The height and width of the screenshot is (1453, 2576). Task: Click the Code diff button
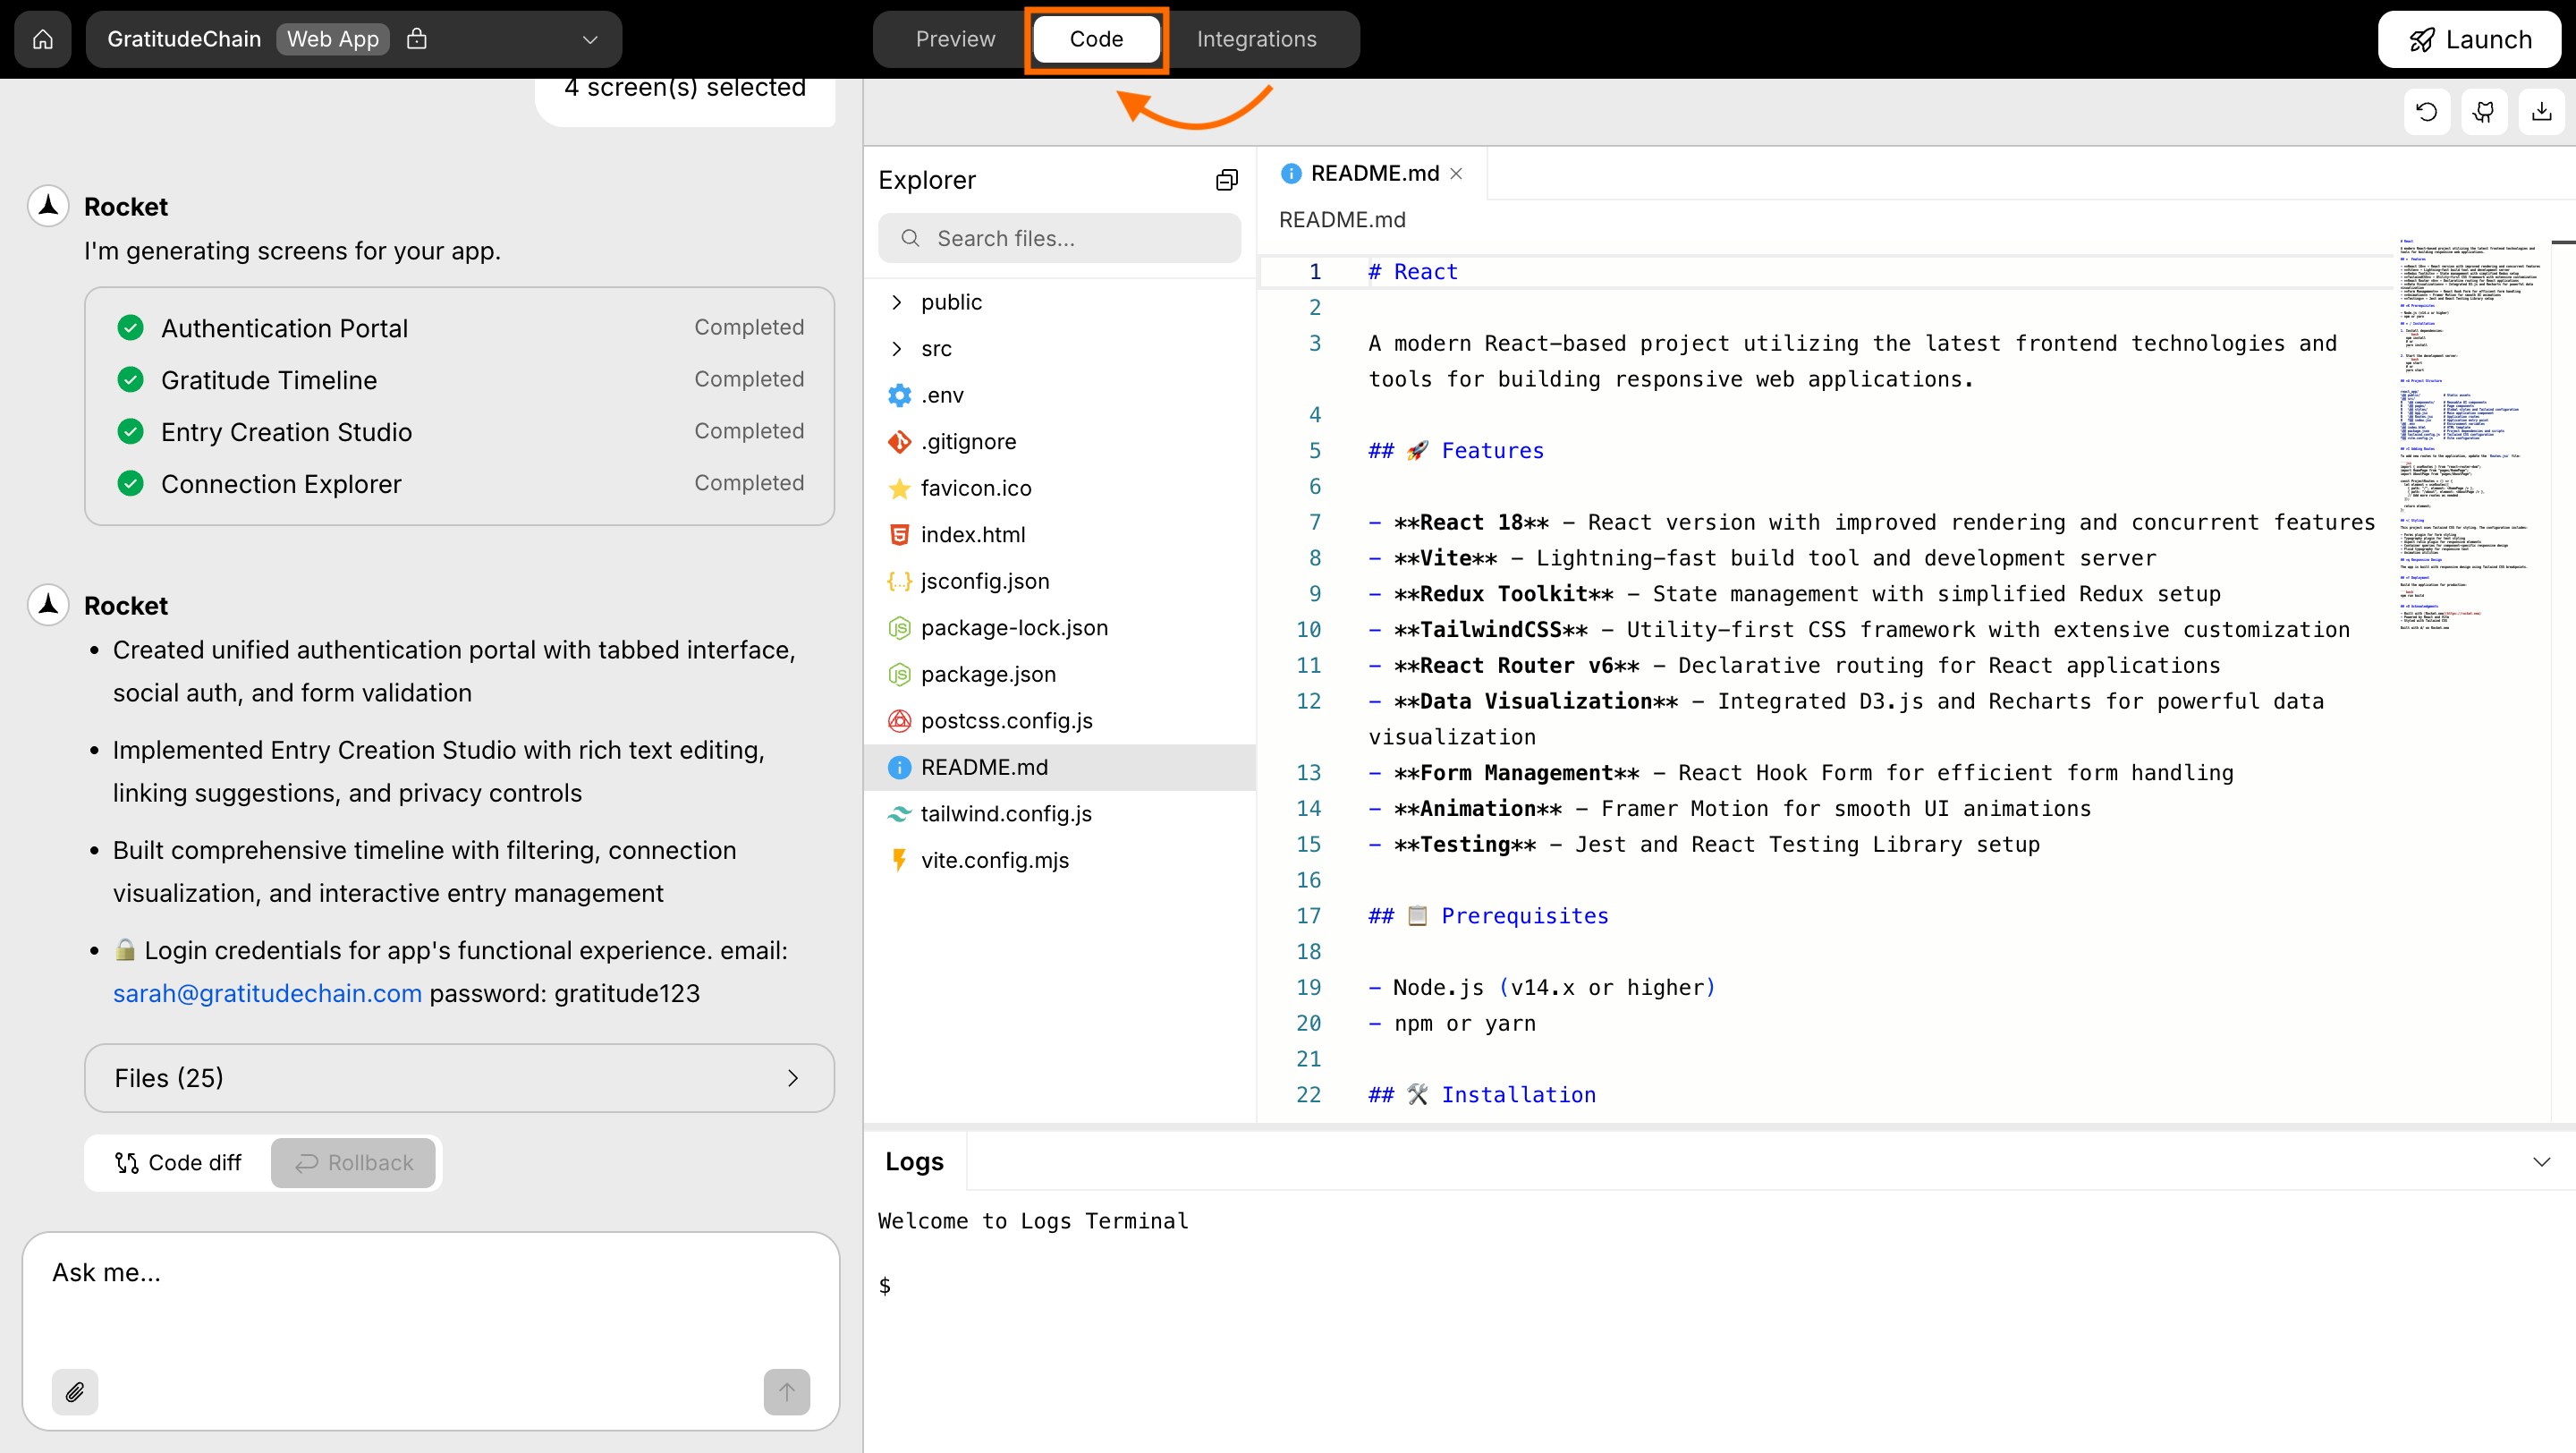[x=177, y=1162]
